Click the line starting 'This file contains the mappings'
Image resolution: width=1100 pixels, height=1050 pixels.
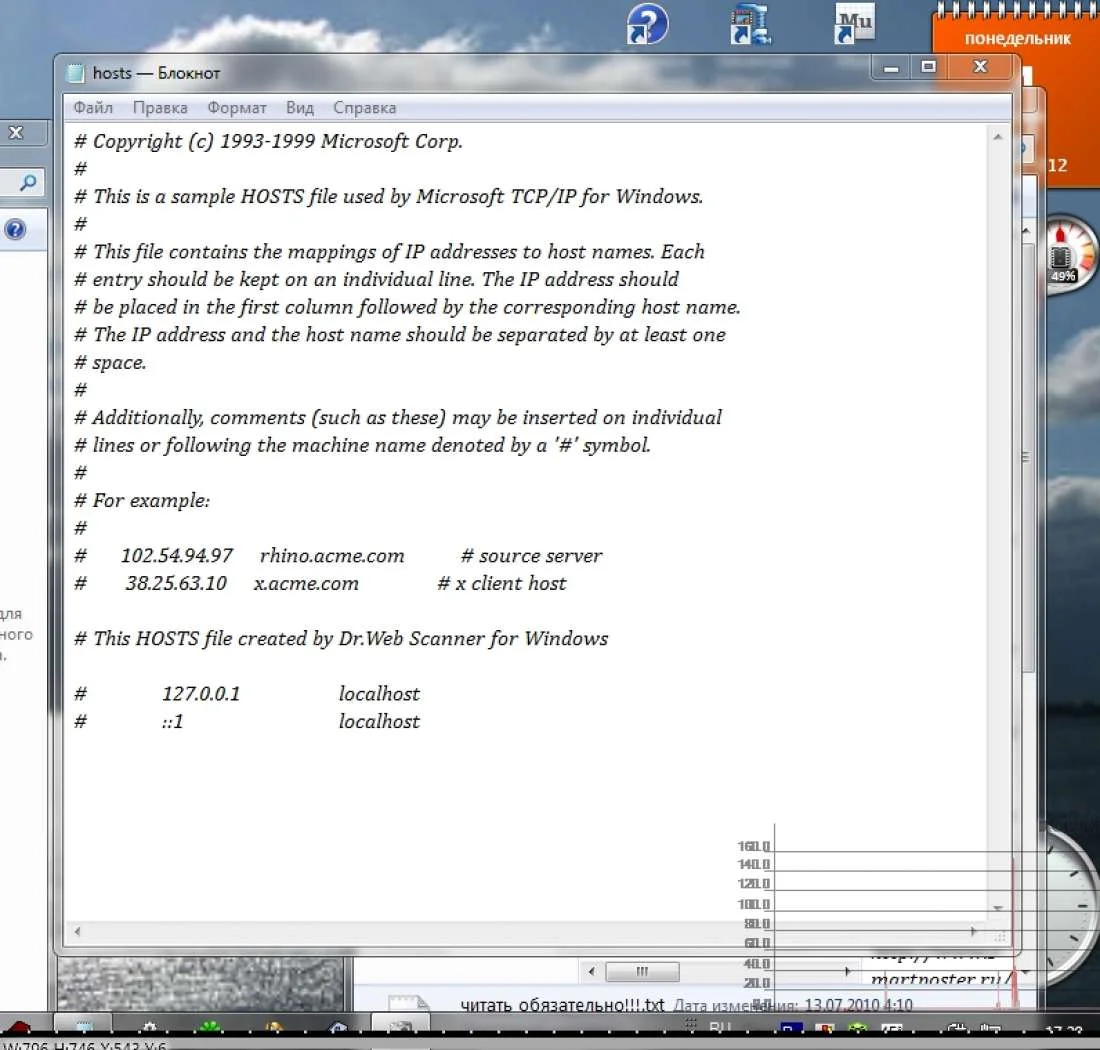click(390, 252)
